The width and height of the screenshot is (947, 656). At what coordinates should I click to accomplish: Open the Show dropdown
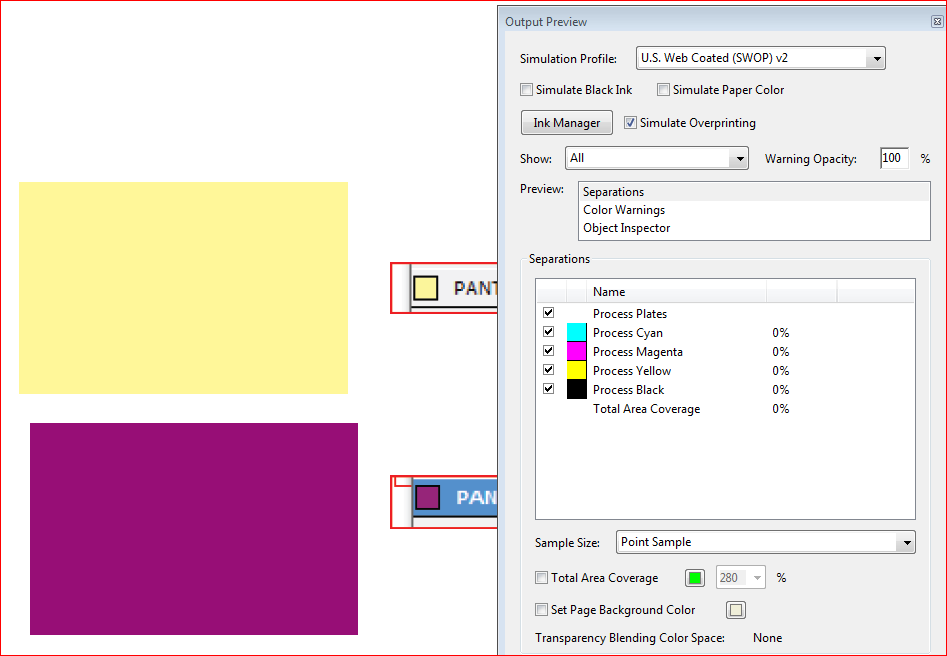click(740, 157)
